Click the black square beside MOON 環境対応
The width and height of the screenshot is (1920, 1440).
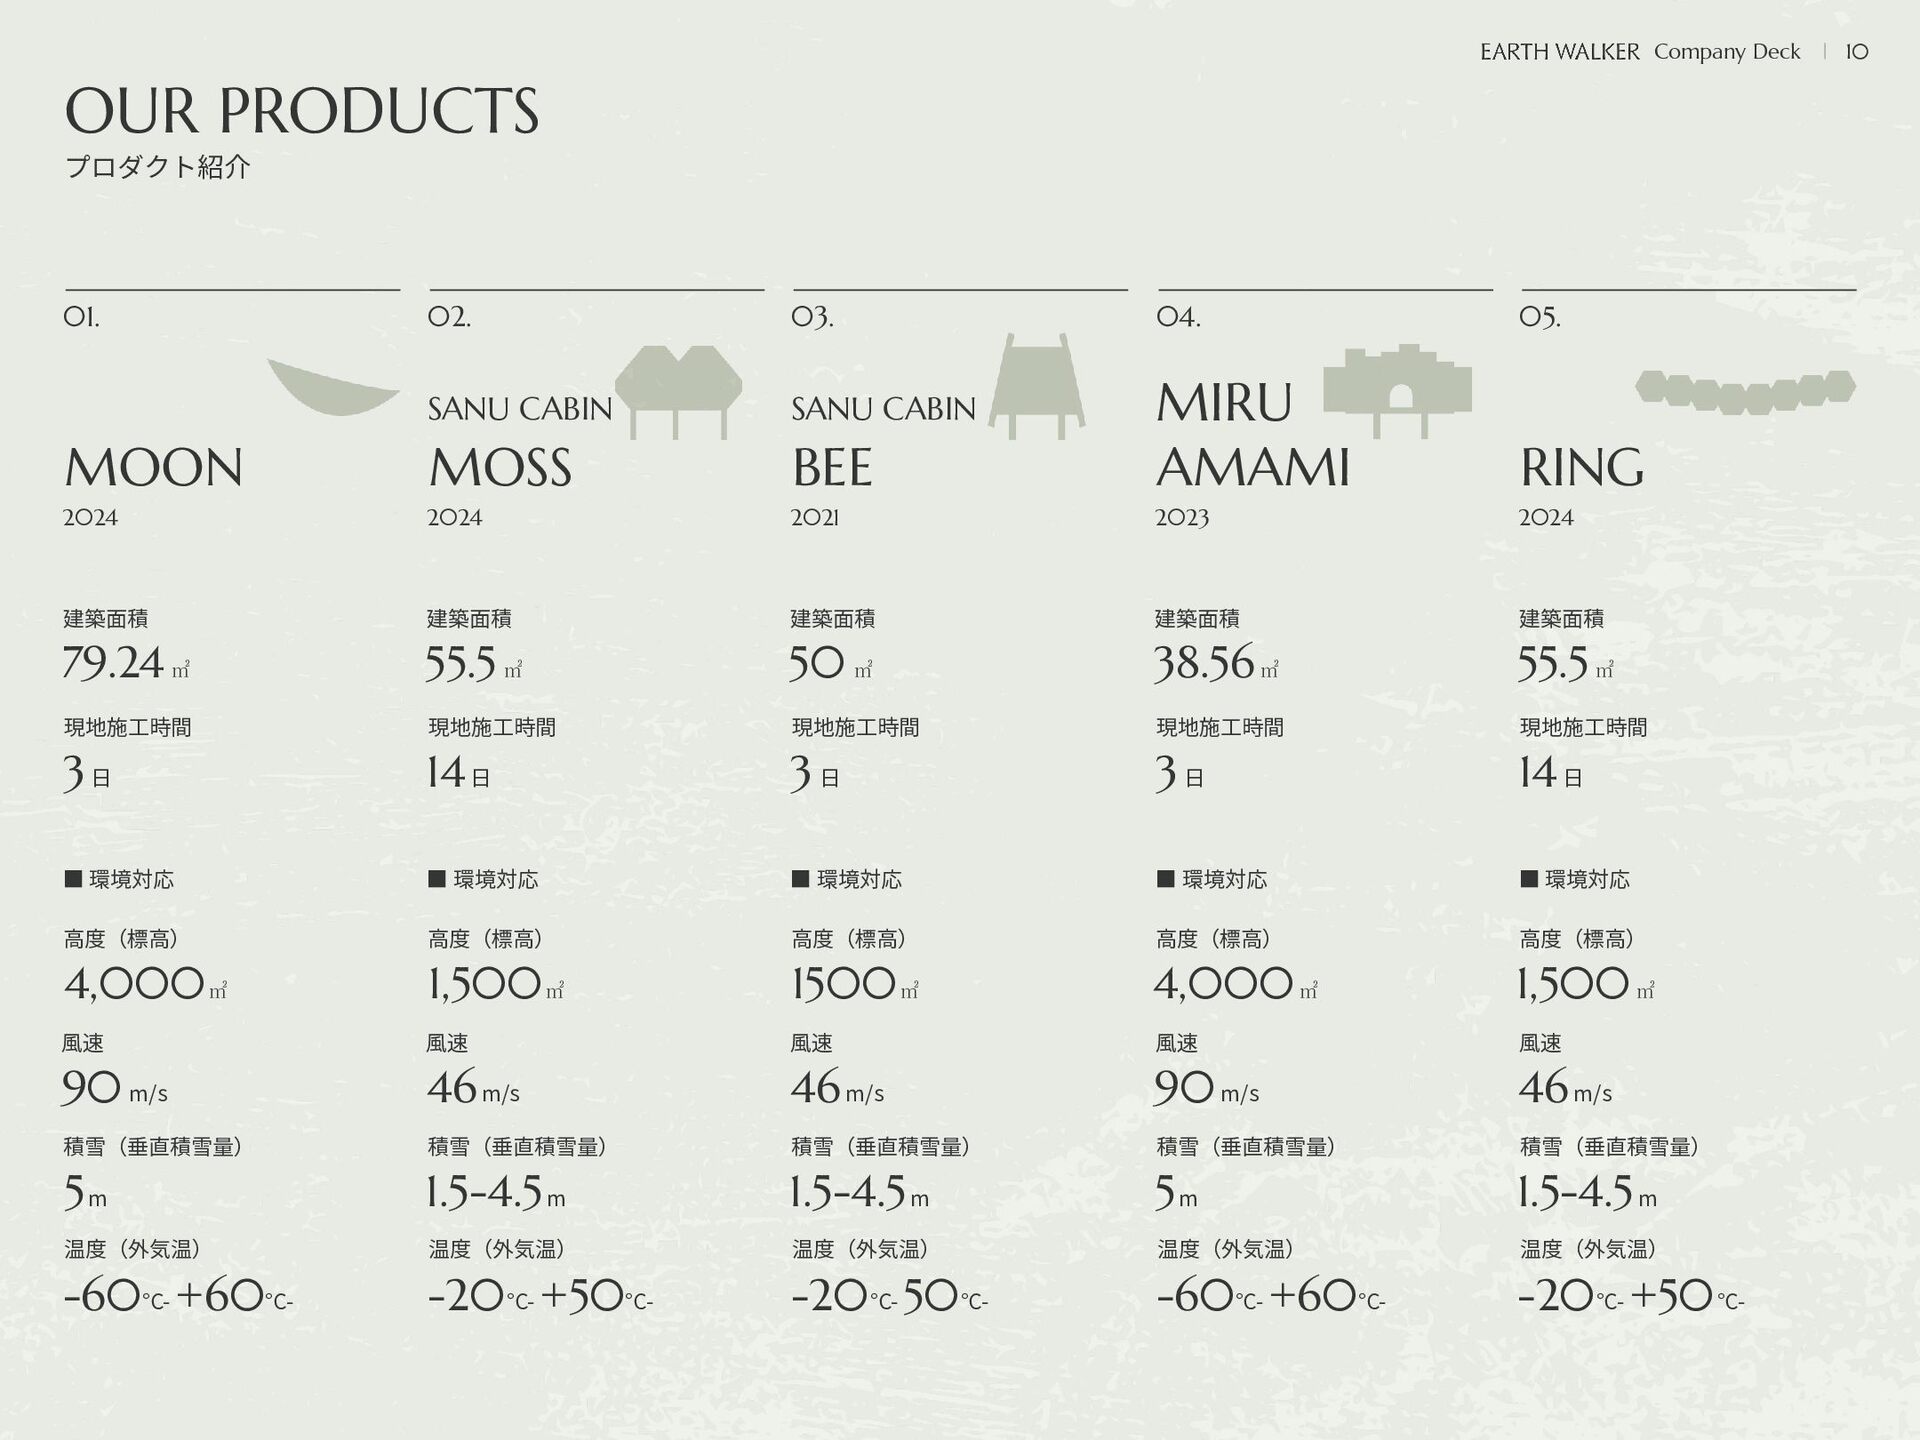pos(73,879)
